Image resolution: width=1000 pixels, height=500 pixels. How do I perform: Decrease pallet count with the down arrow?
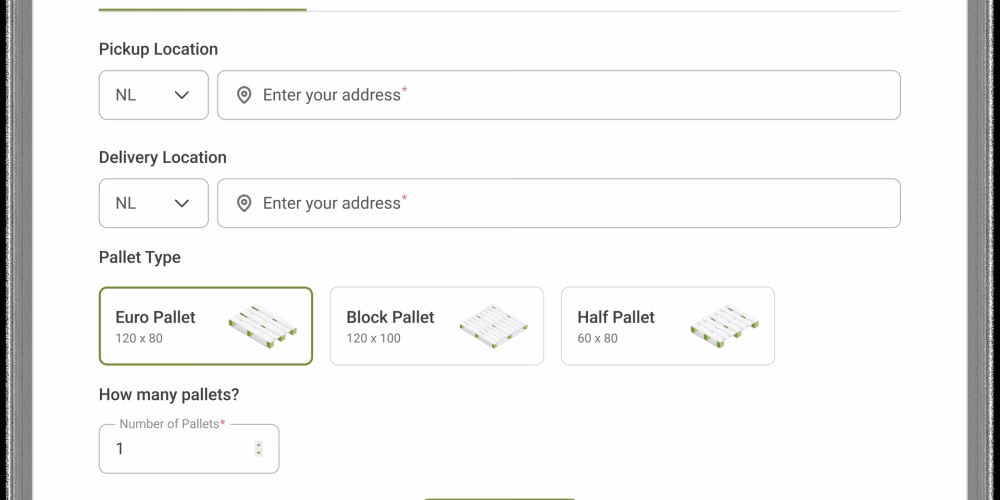coord(259,453)
